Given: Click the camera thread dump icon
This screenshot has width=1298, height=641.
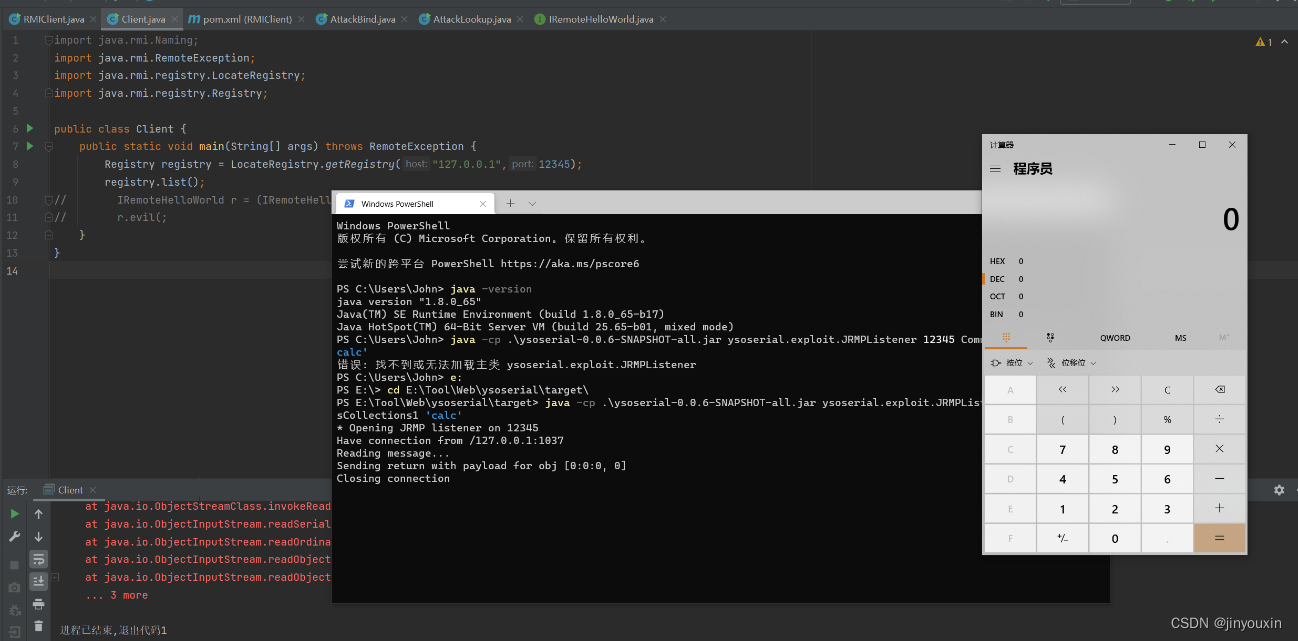Looking at the screenshot, I should click(x=14, y=587).
